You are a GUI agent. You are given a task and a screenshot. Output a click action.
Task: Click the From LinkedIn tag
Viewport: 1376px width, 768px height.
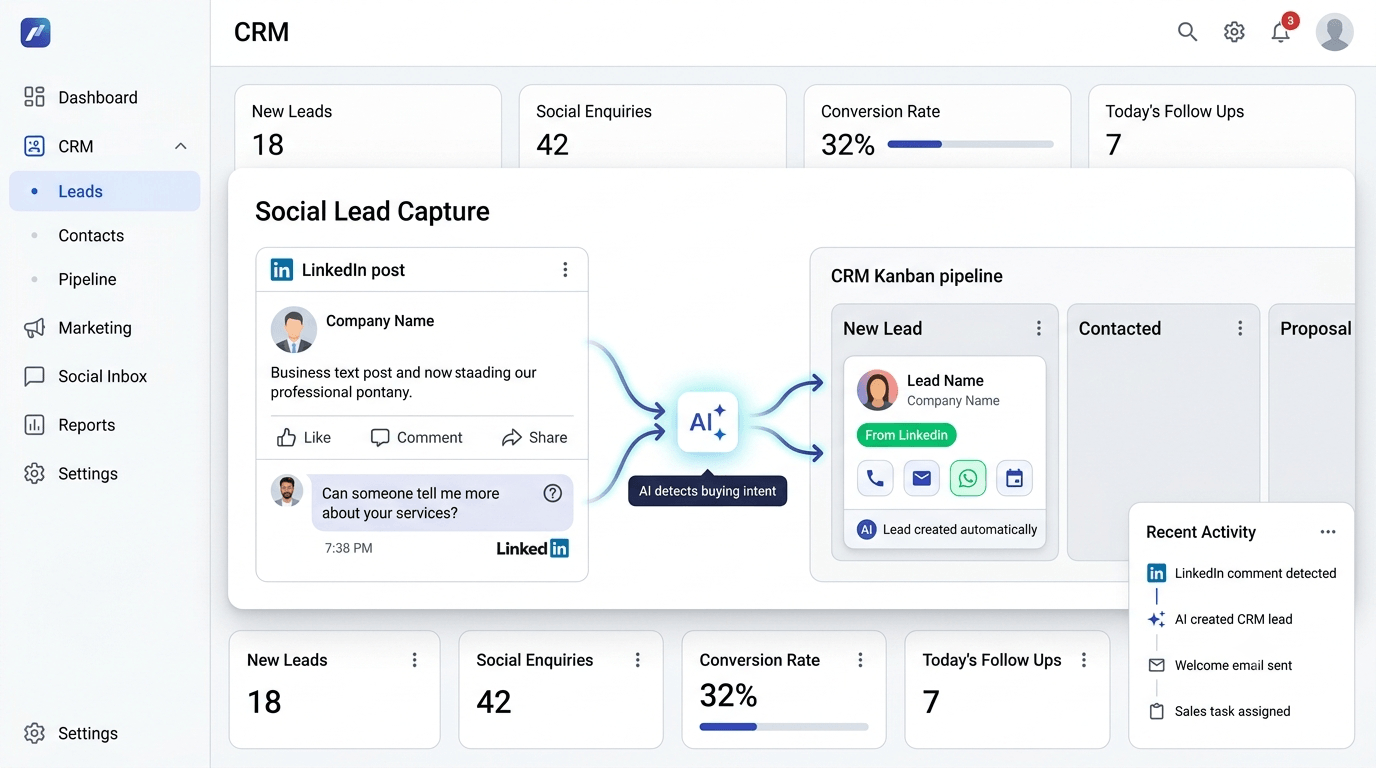[906, 435]
